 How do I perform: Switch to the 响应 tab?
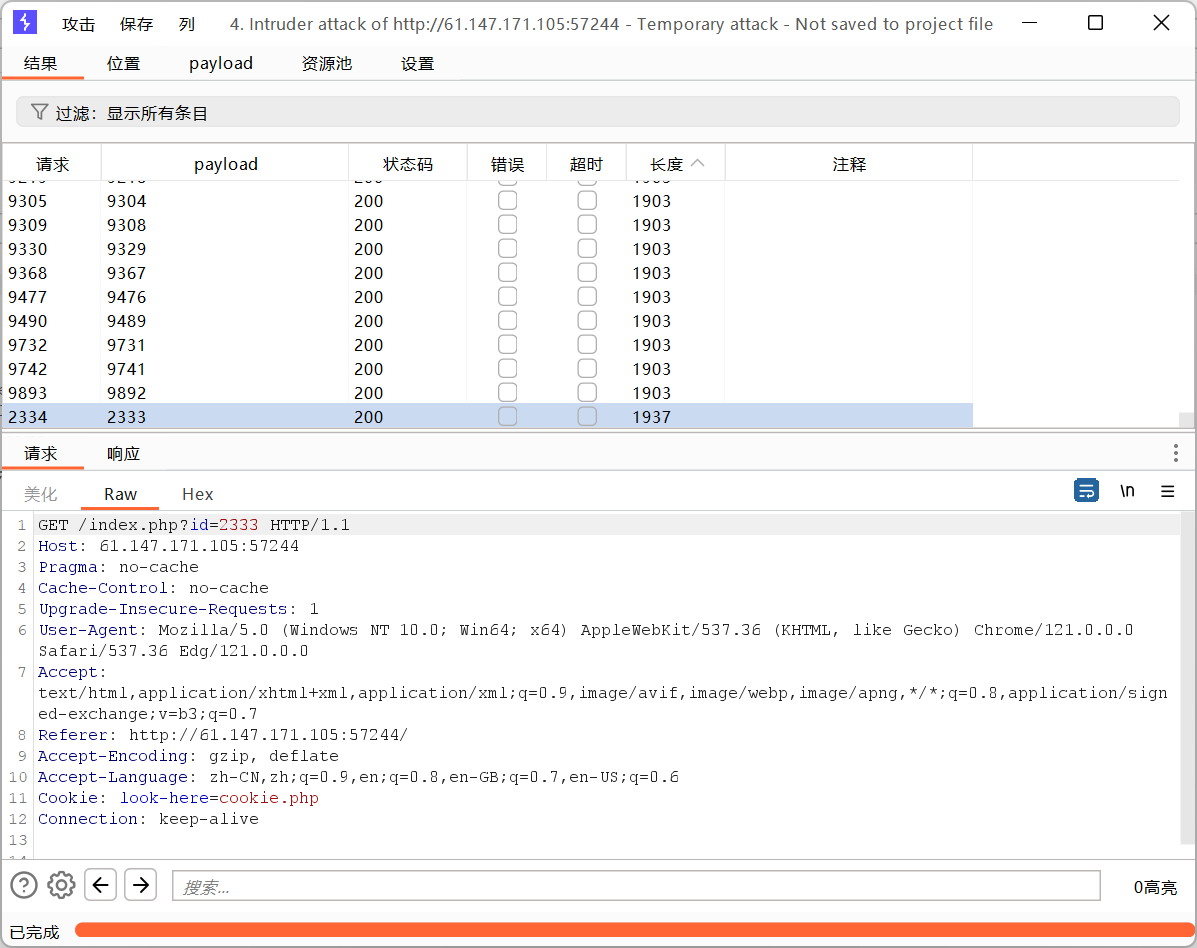123,453
